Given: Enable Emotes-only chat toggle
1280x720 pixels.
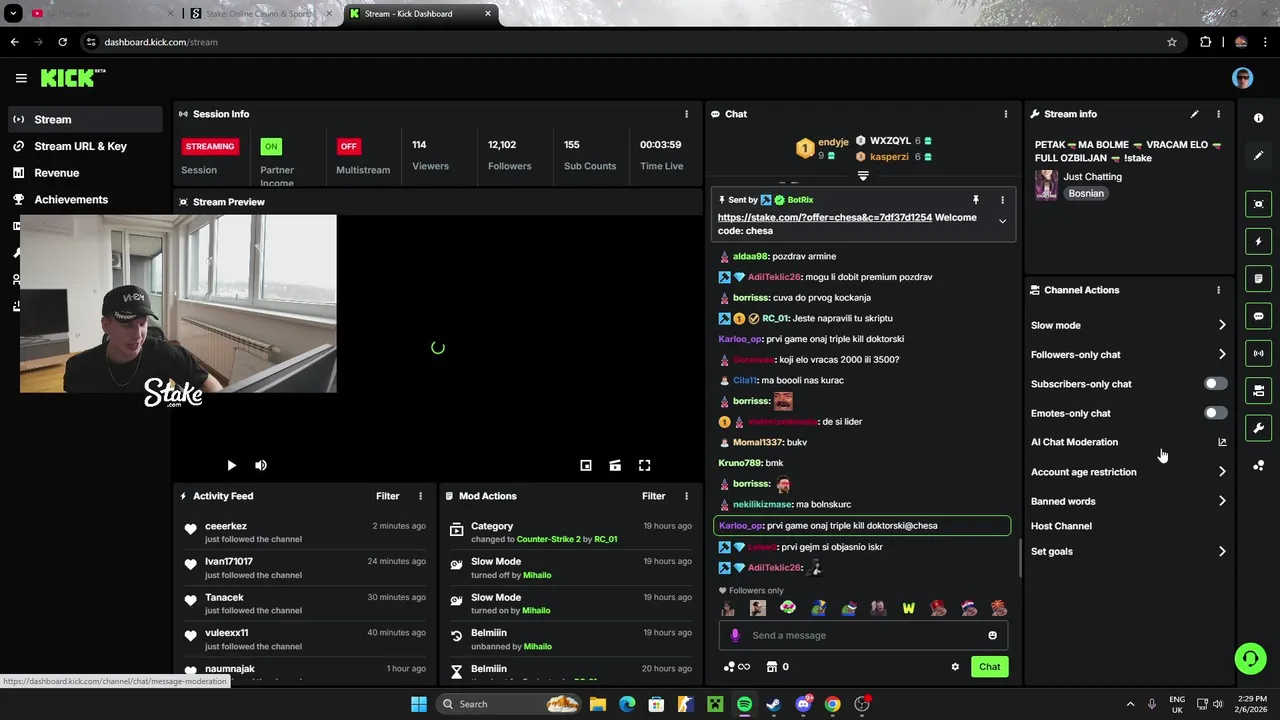Looking at the screenshot, I should pyautogui.click(x=1215, y=413).
